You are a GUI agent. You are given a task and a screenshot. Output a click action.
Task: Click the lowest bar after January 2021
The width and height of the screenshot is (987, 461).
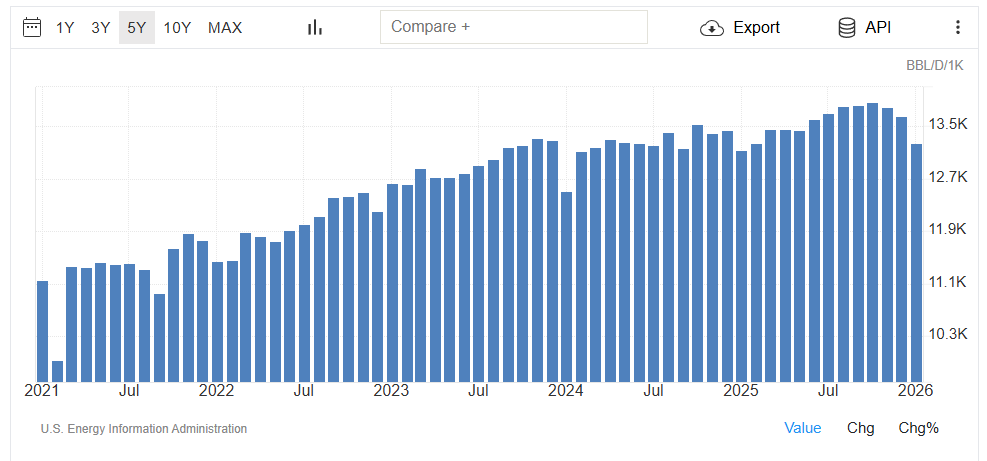click(x=57, y=372)
